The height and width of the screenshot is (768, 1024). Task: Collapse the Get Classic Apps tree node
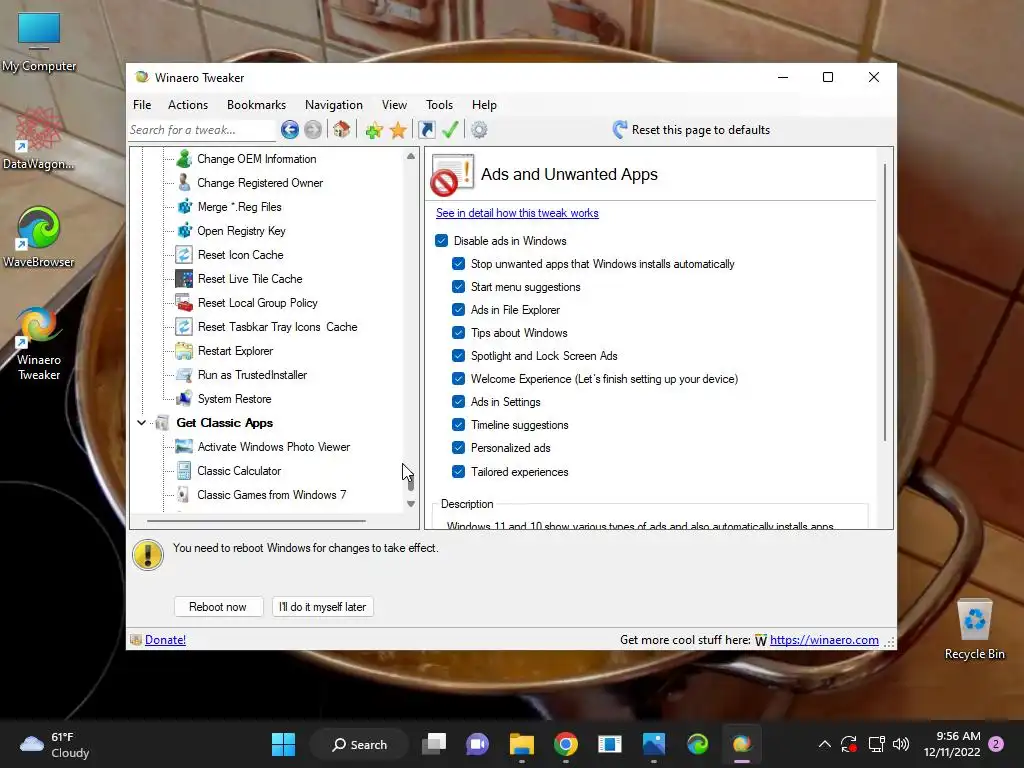pos(142,423)
